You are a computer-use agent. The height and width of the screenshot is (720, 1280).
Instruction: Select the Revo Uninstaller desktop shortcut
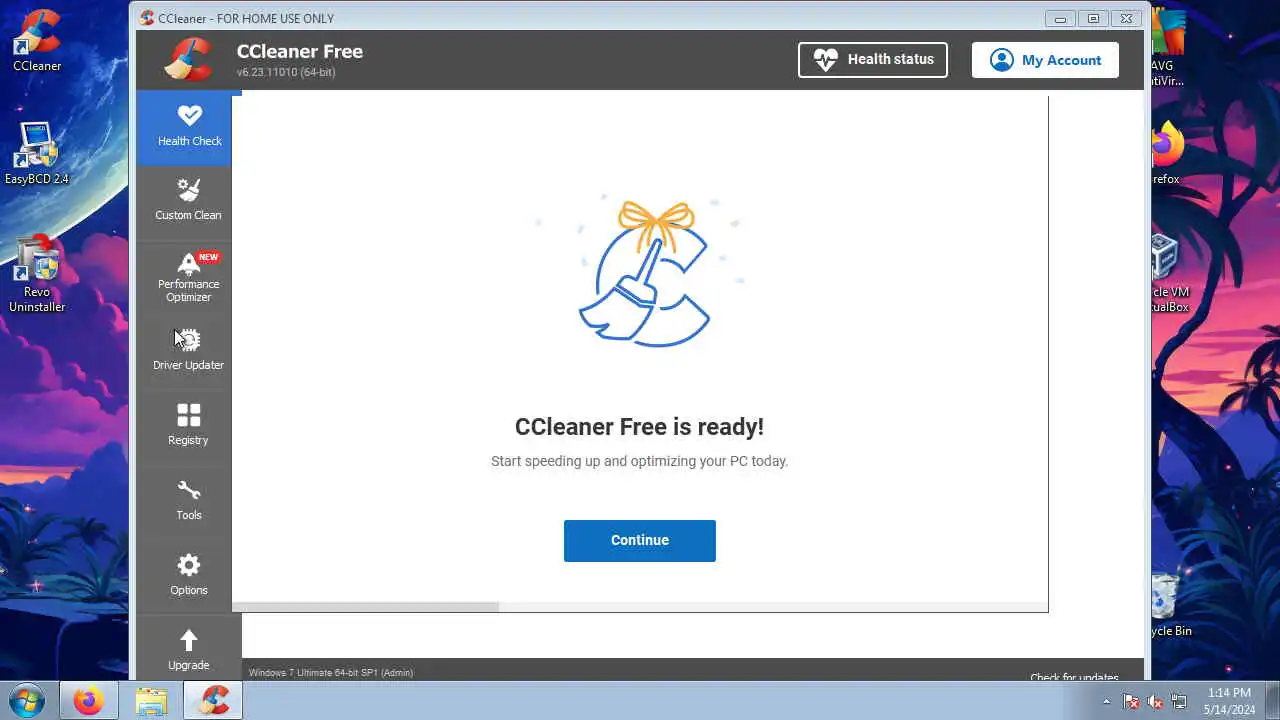(x=37, y=274)
